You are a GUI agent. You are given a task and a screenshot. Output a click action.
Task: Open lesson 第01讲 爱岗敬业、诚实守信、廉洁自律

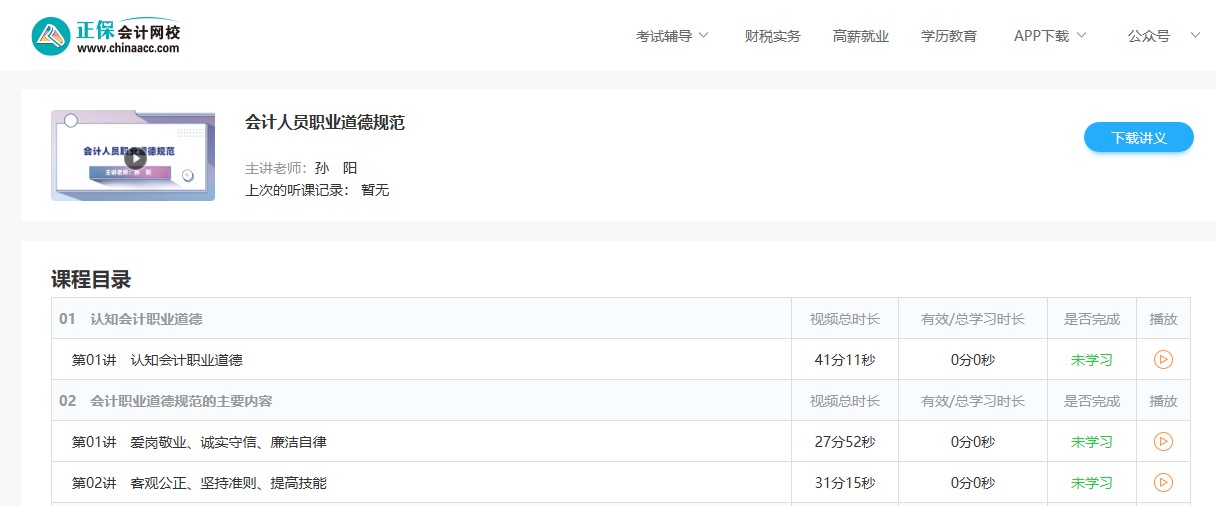point(199,441)
